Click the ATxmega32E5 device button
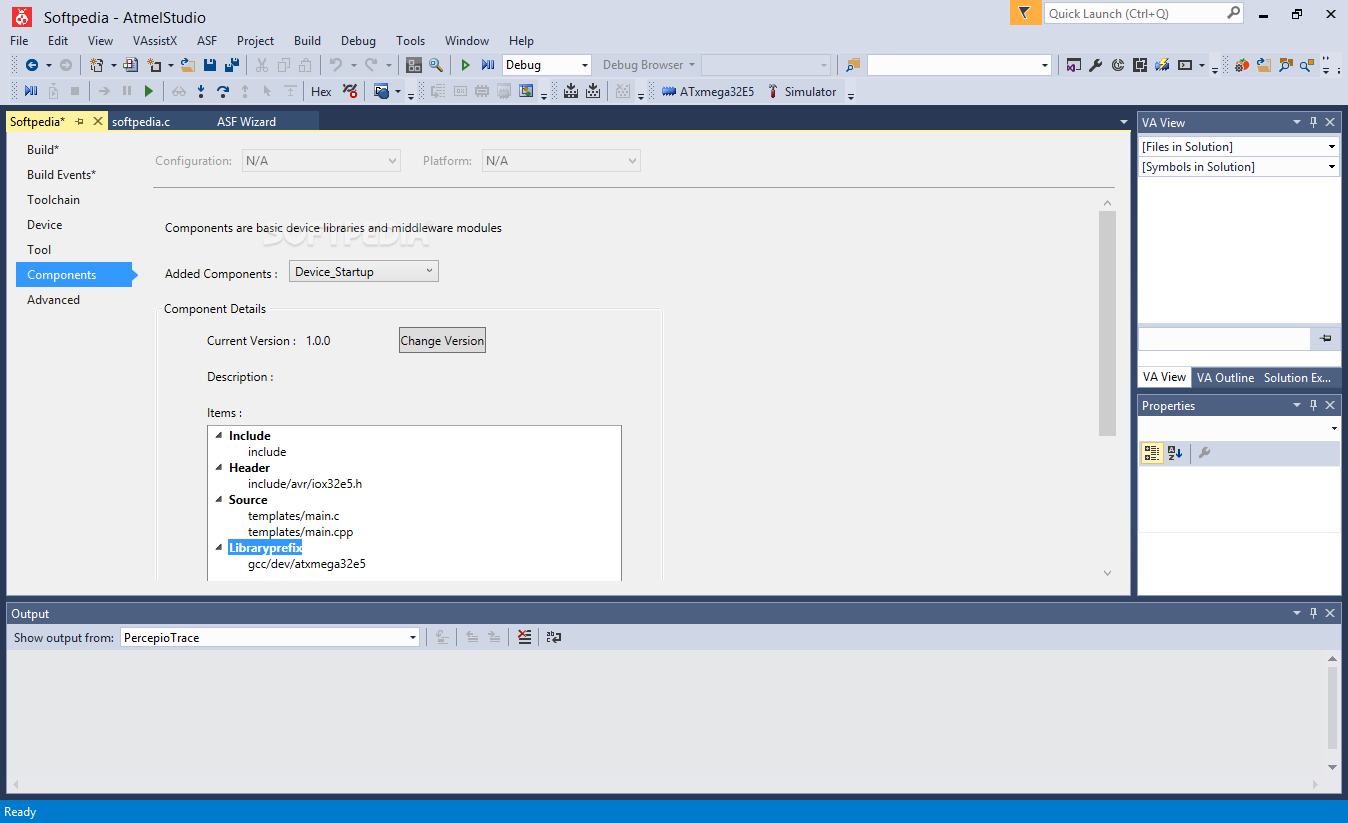1348x823 pixels. click(x=708, y=91)
